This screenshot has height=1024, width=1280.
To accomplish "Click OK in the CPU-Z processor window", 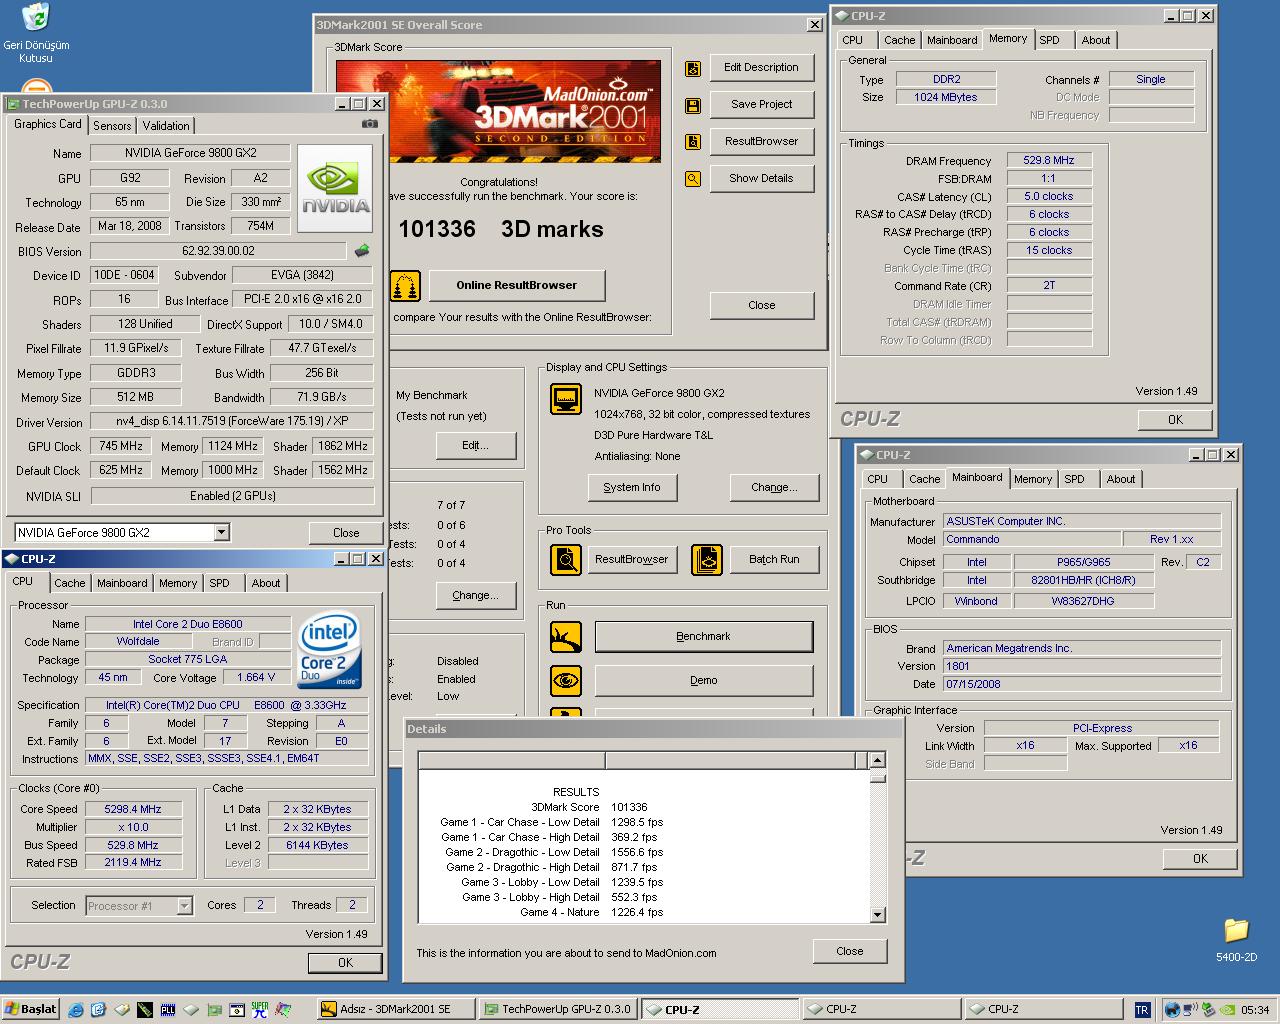I will (345, 963).
